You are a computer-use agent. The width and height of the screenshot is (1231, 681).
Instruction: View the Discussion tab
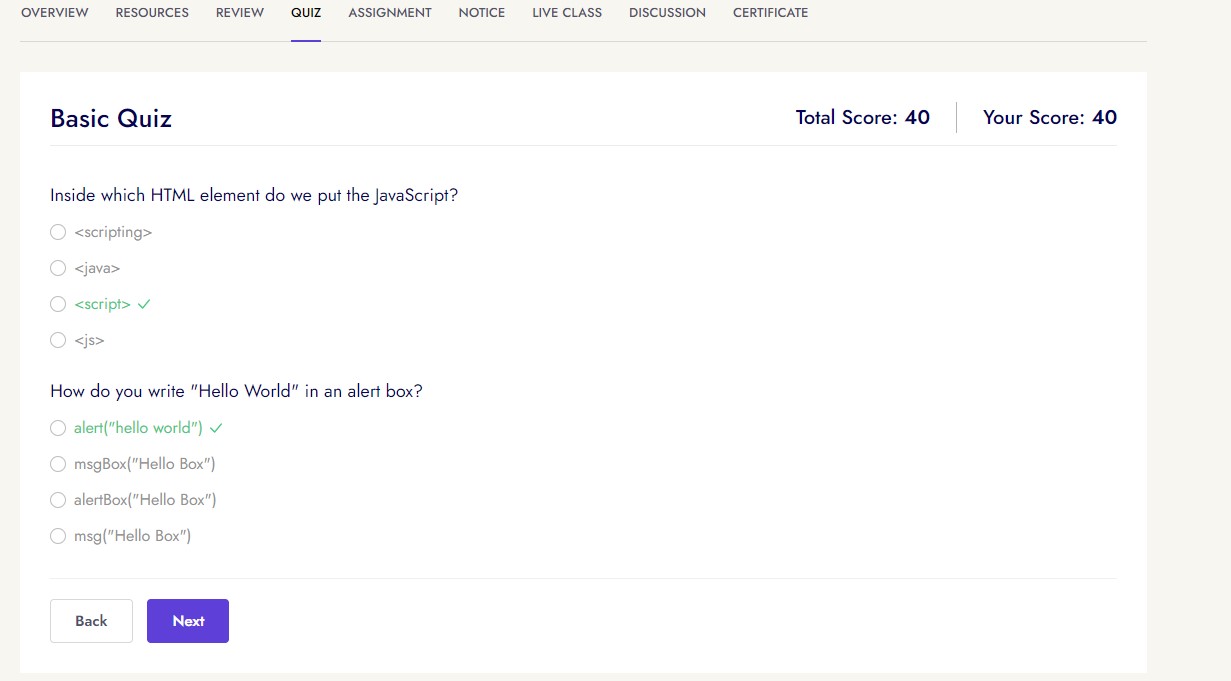pyautogui.click(x=667, y=13)
